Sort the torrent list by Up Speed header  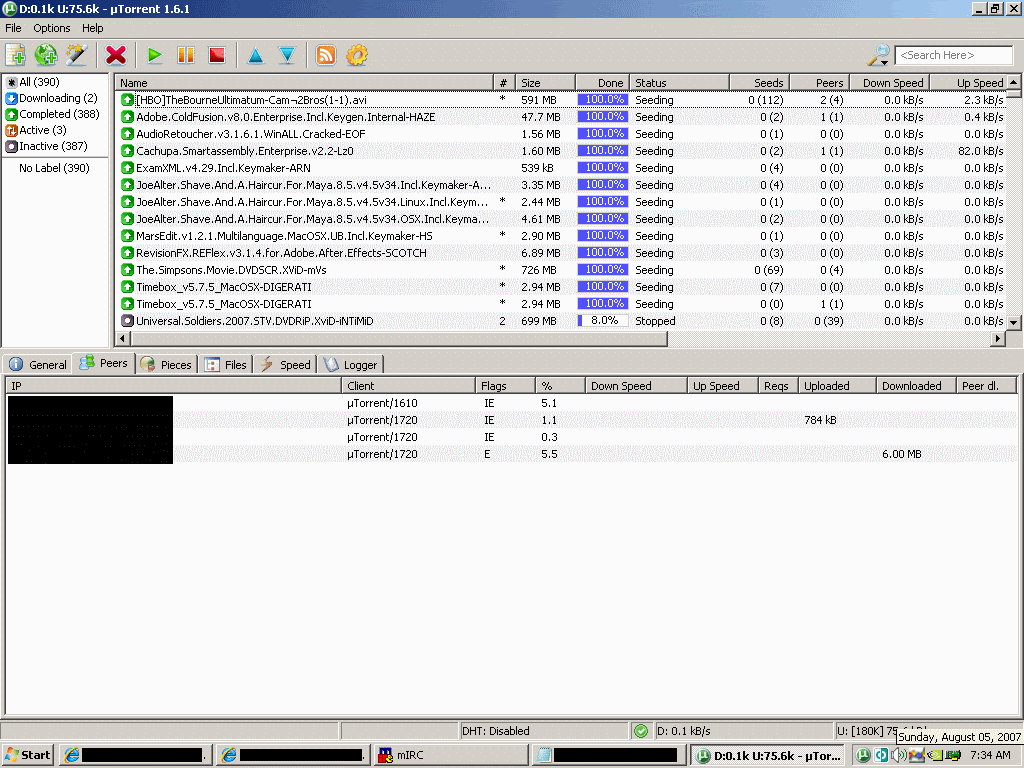pos(968,83)
